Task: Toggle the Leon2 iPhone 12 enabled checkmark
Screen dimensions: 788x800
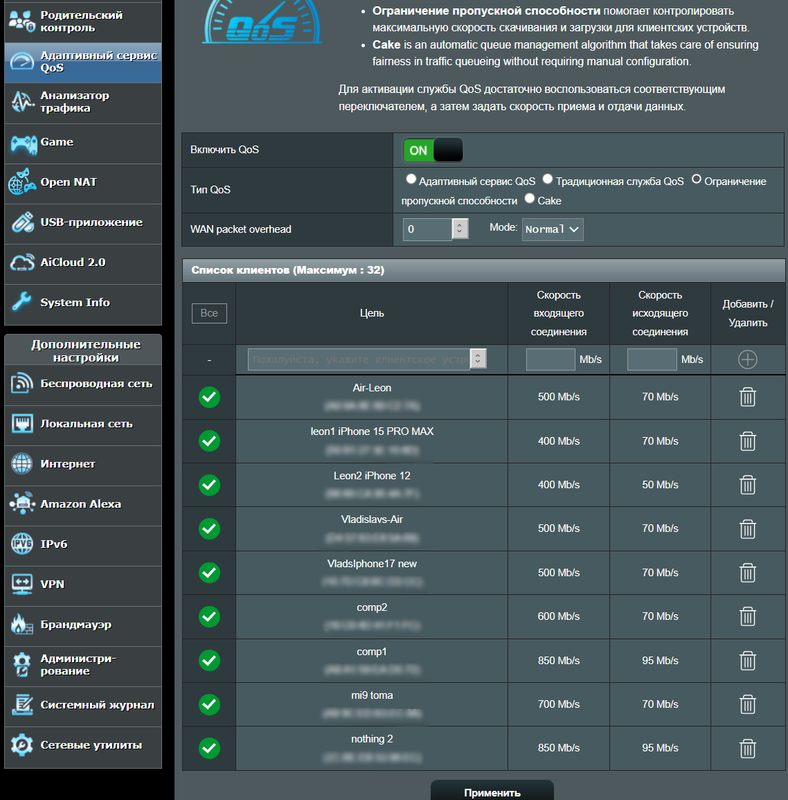Action: pyautogui.click(x=209, y=485)
